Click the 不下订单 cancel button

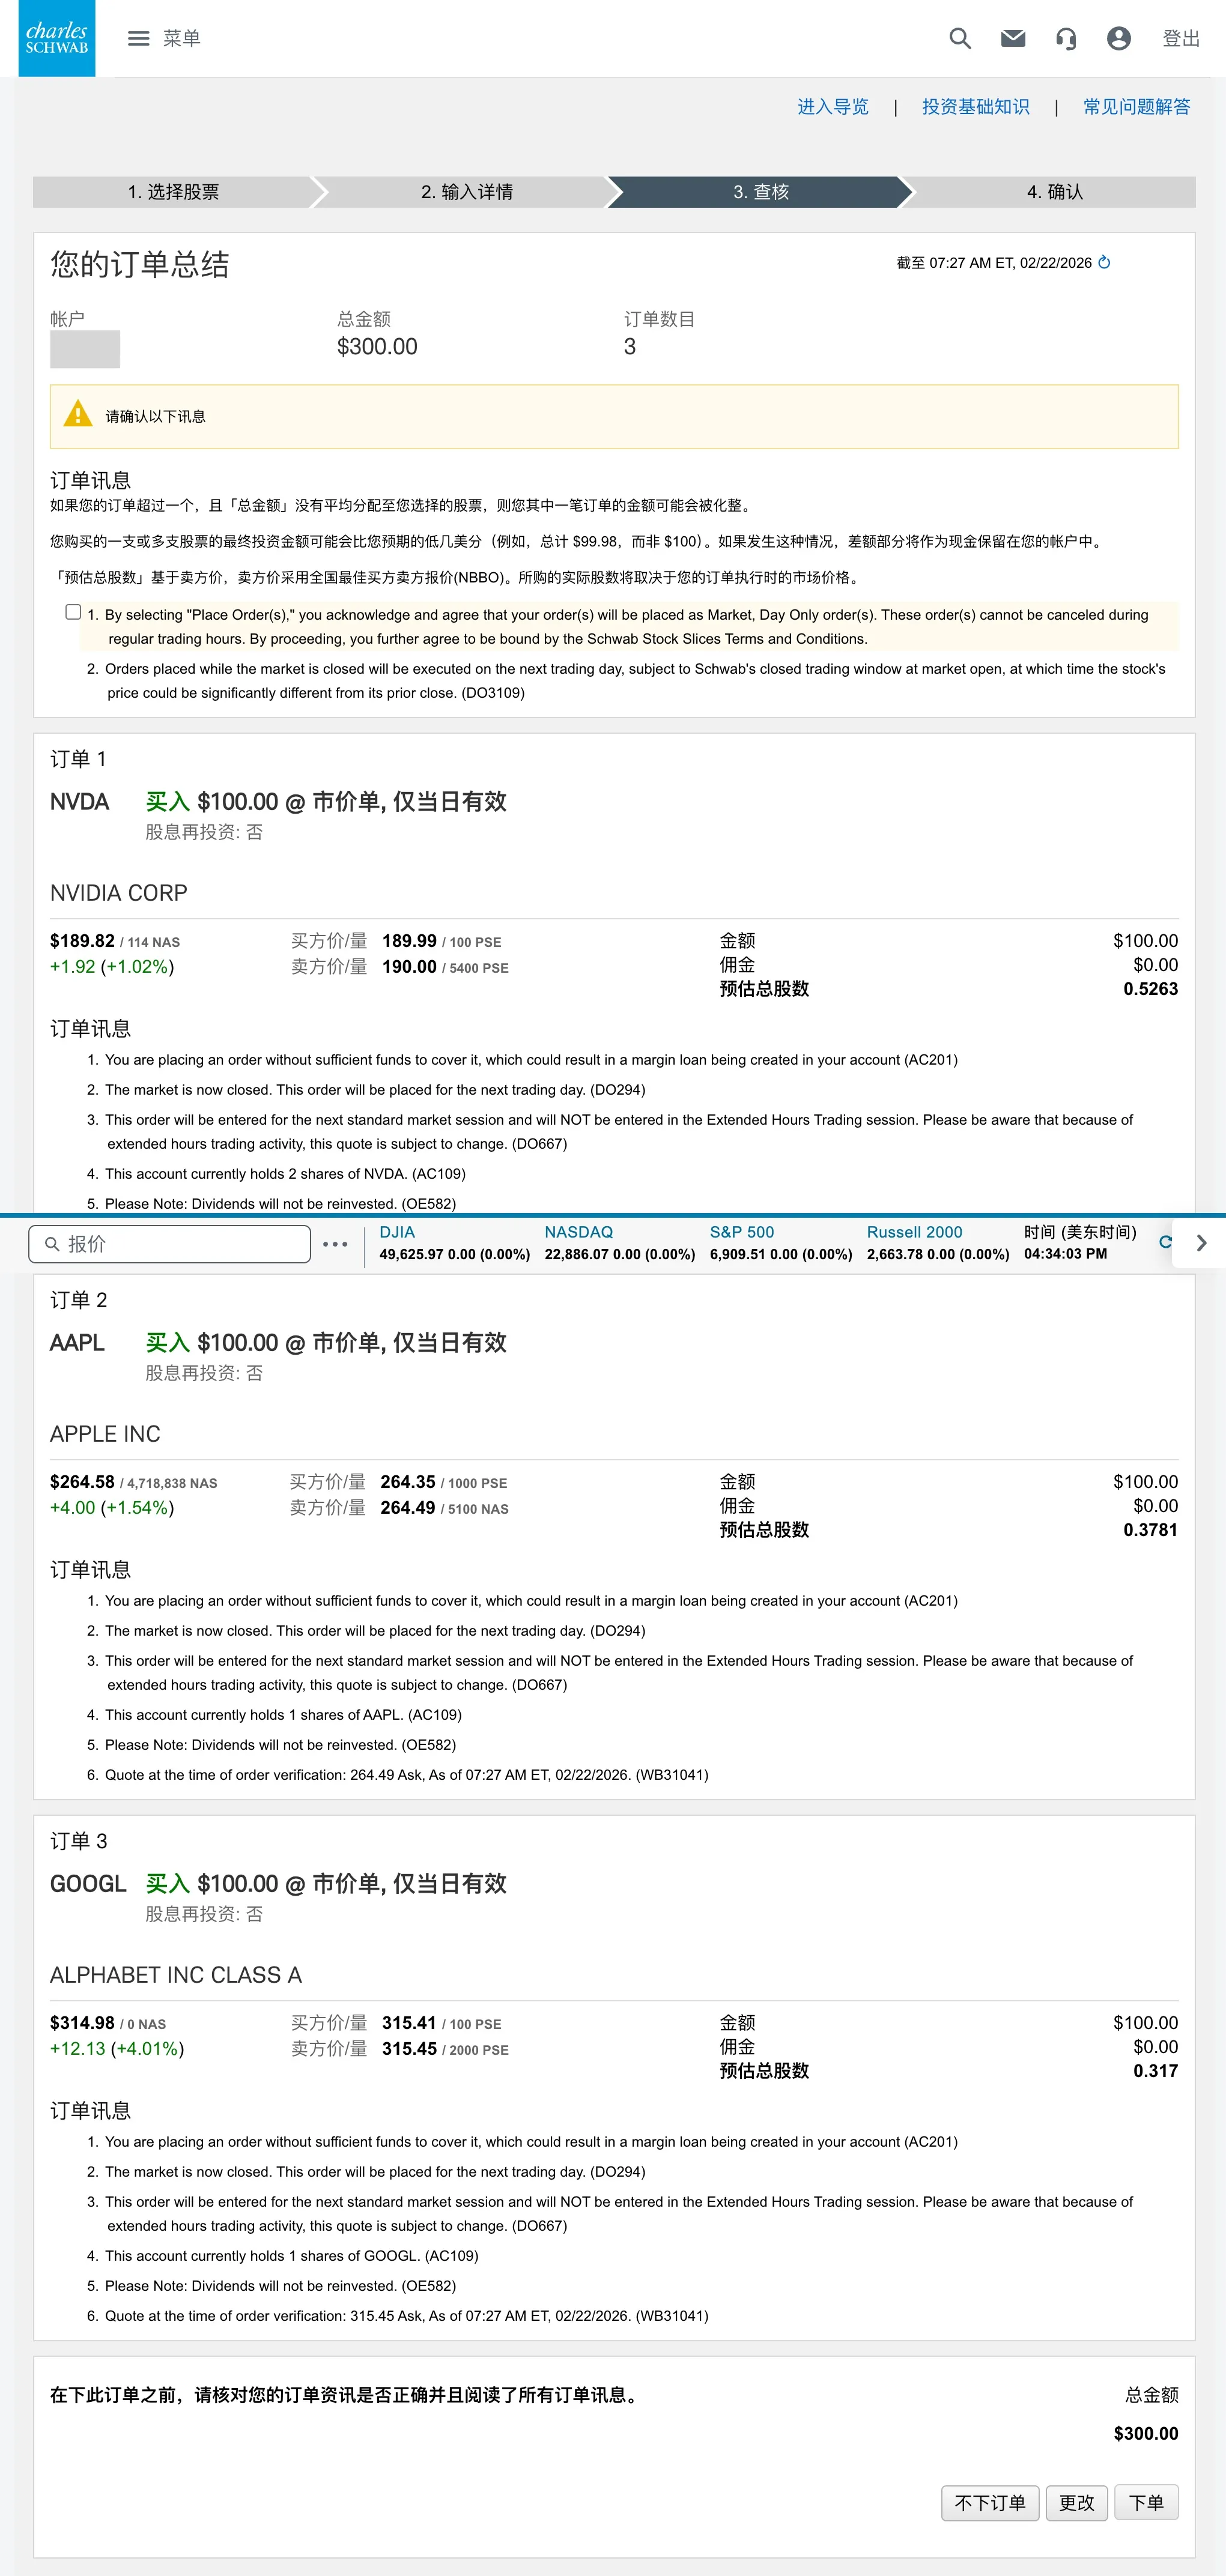tap(989, 2502)
